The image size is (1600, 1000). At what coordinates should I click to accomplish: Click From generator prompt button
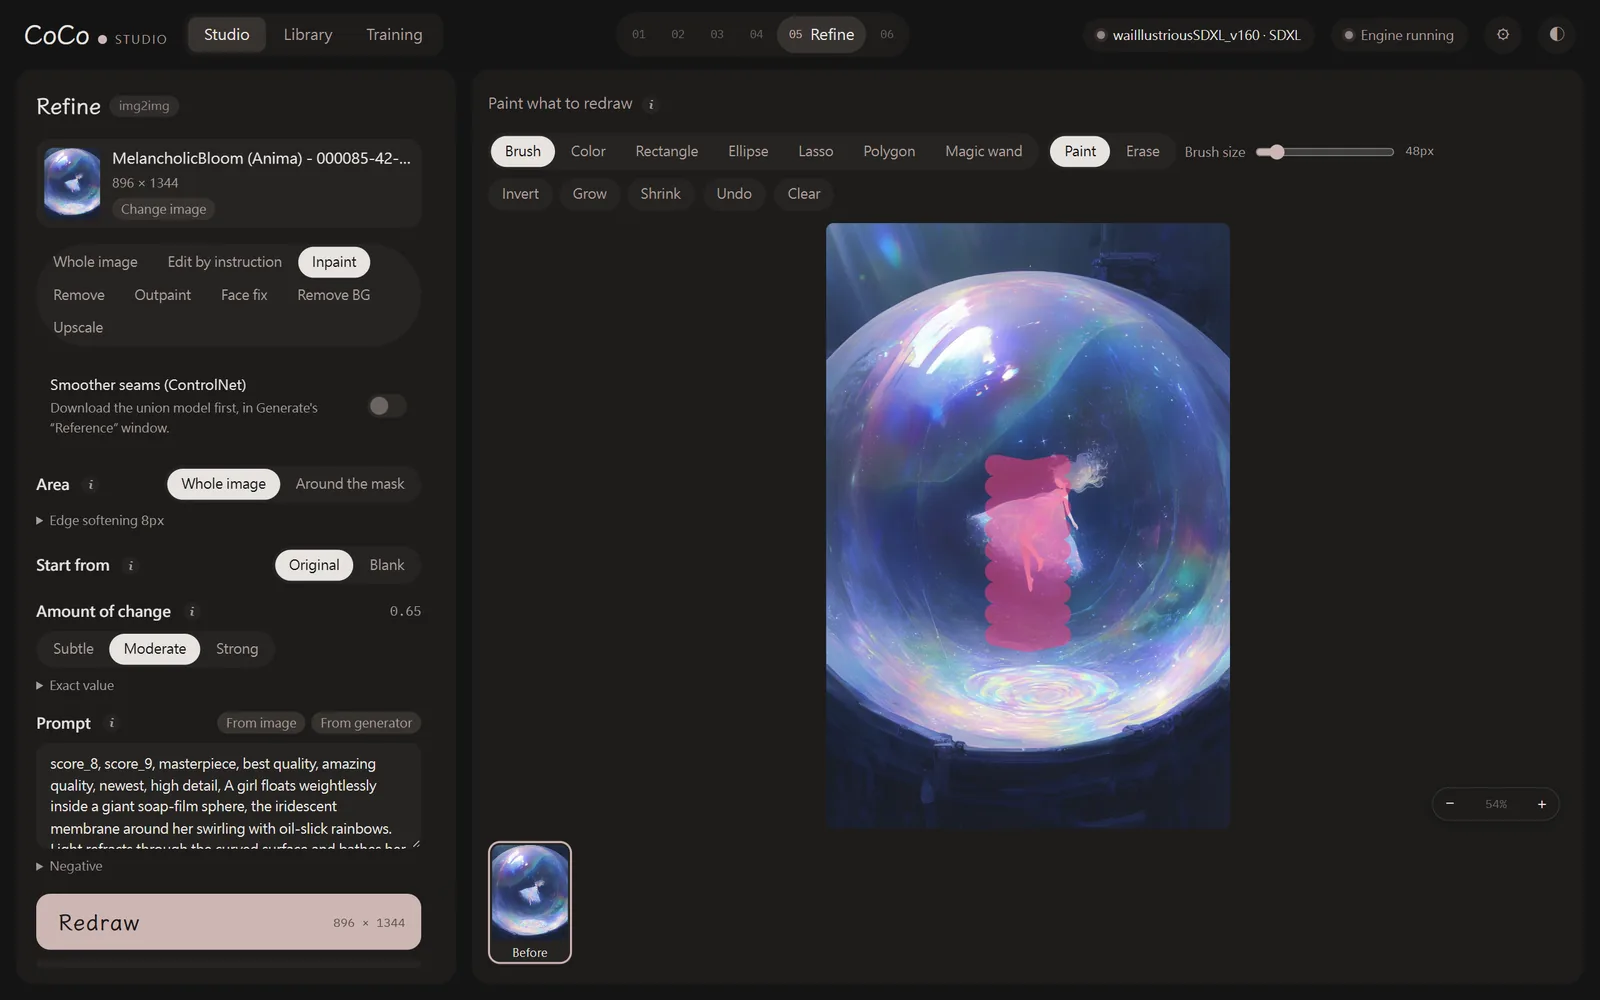tap(366, 723)
